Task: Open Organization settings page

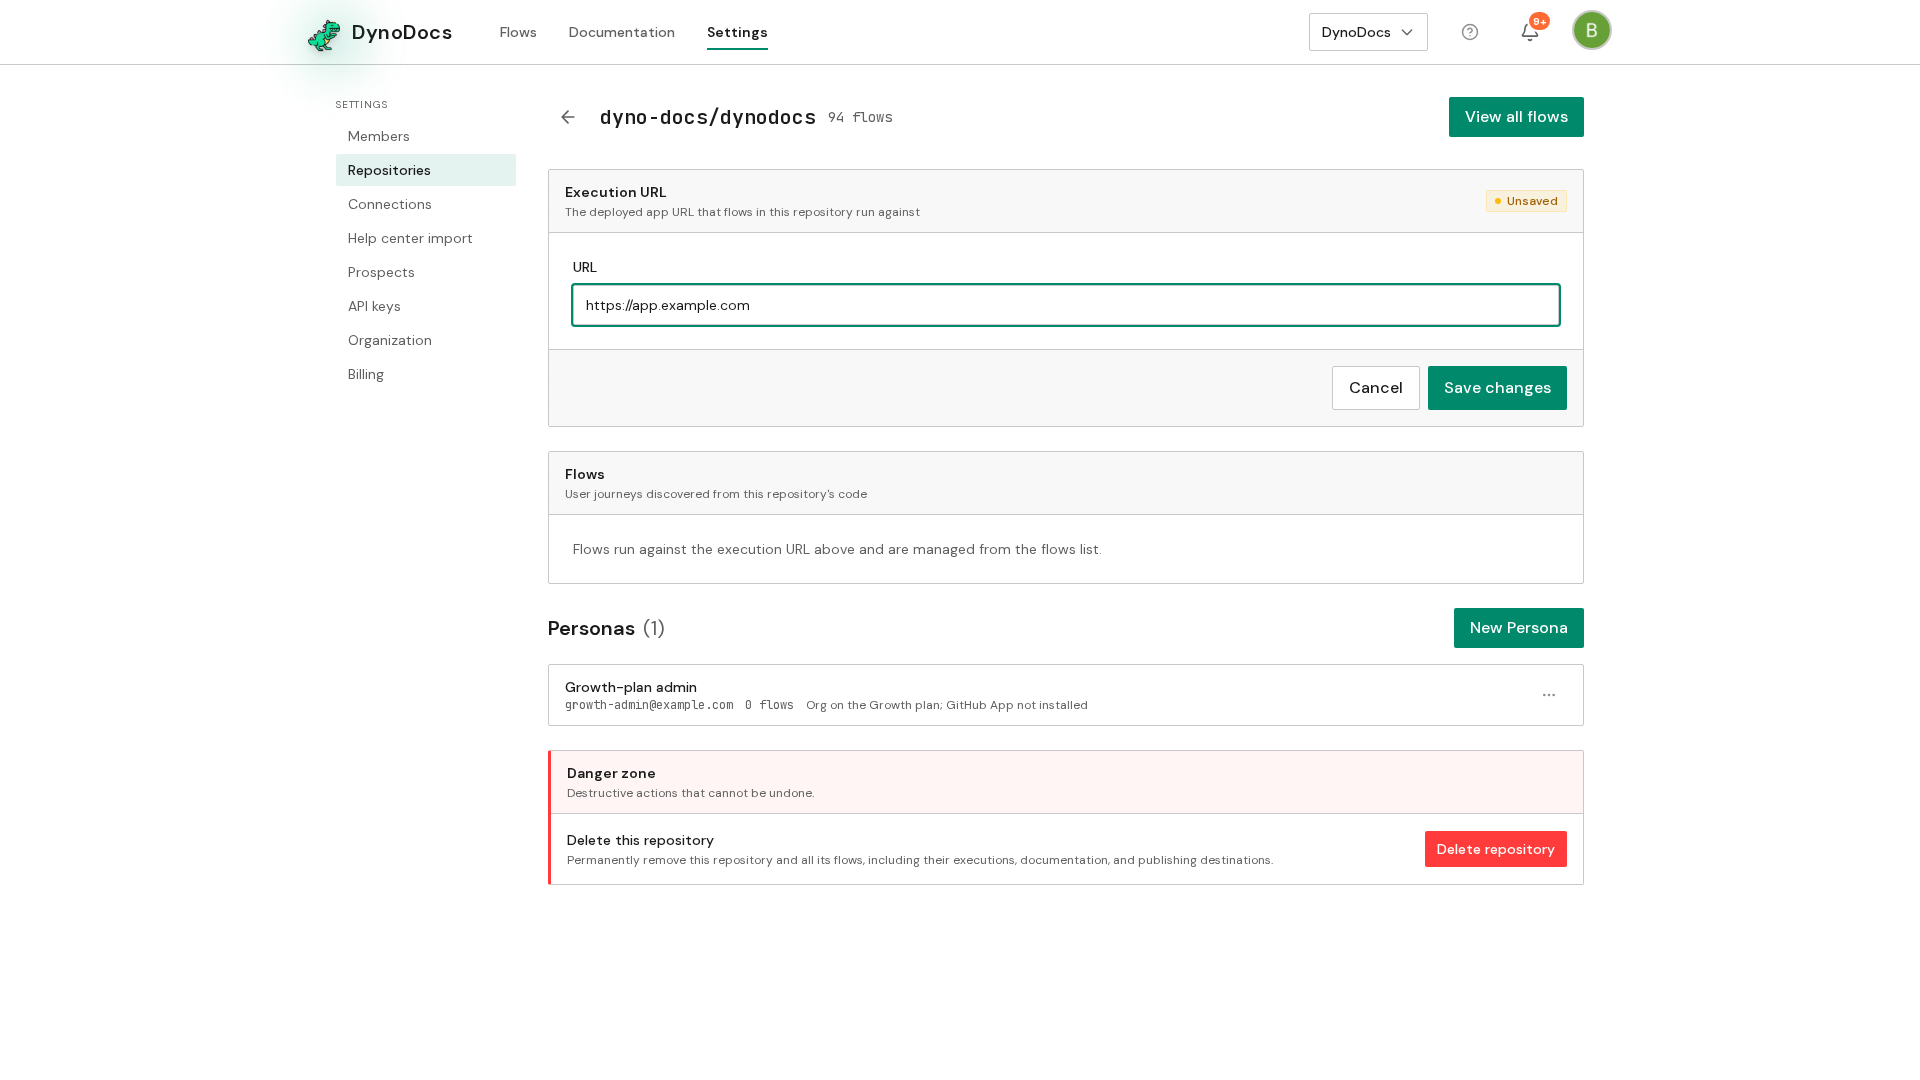Action: click(x=426, y=340)
